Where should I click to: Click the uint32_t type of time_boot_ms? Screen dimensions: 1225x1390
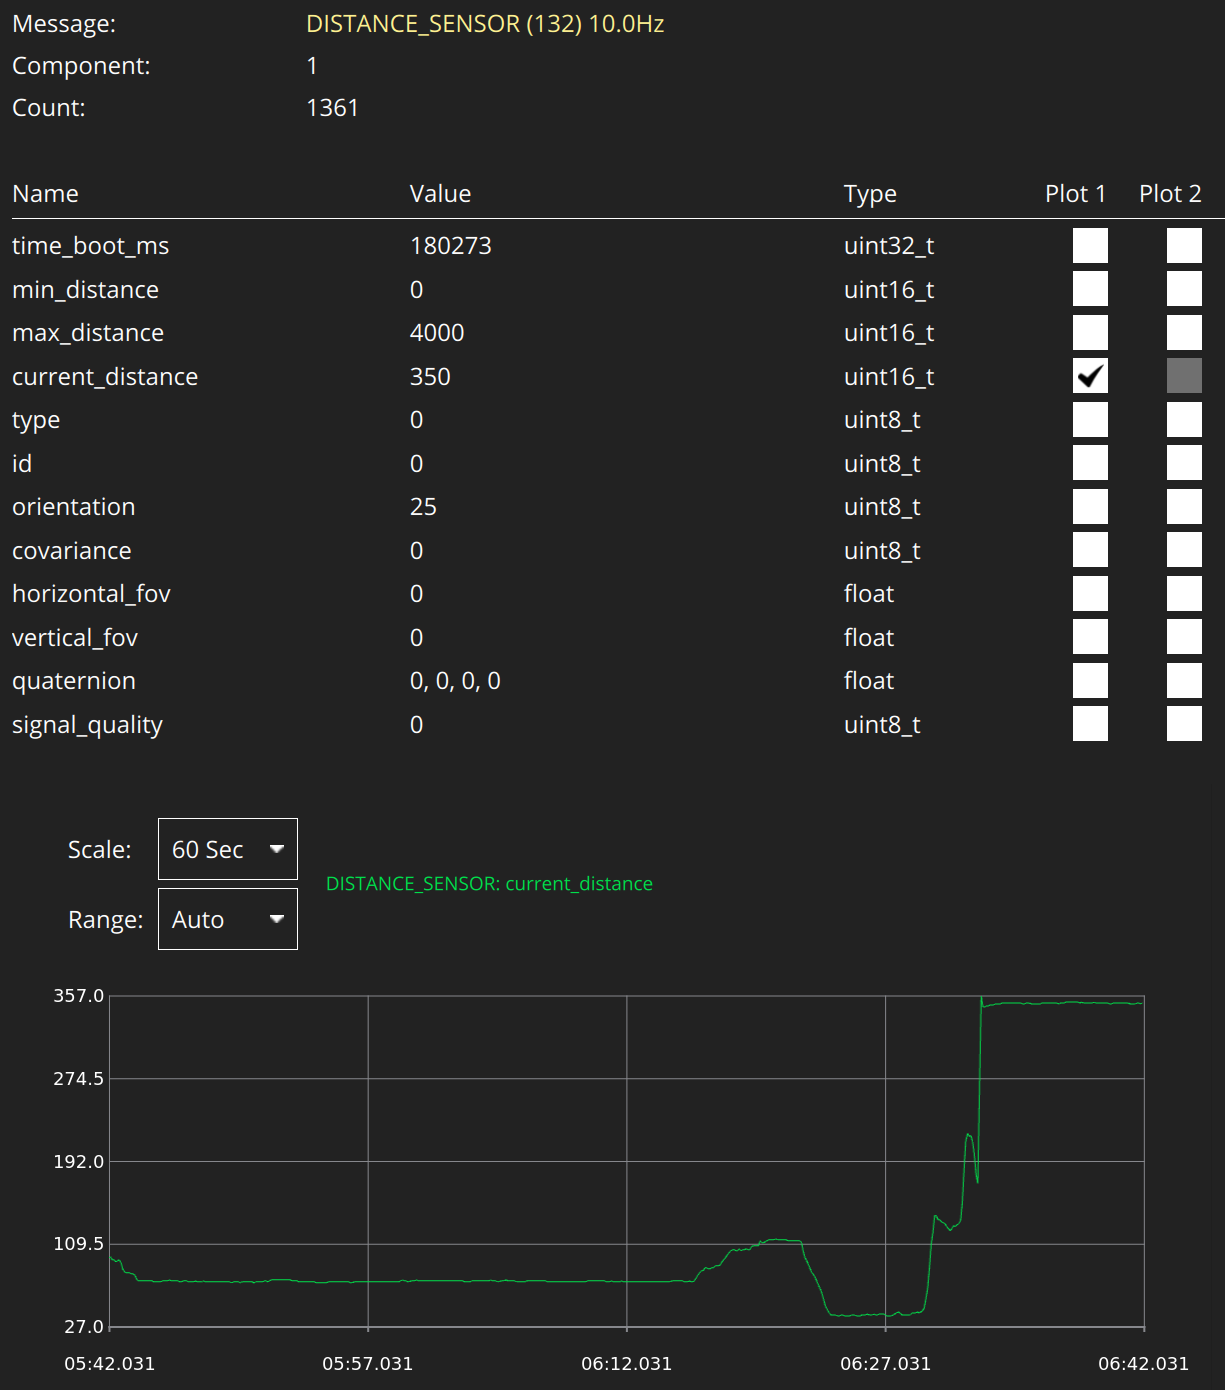click(889, 246)
